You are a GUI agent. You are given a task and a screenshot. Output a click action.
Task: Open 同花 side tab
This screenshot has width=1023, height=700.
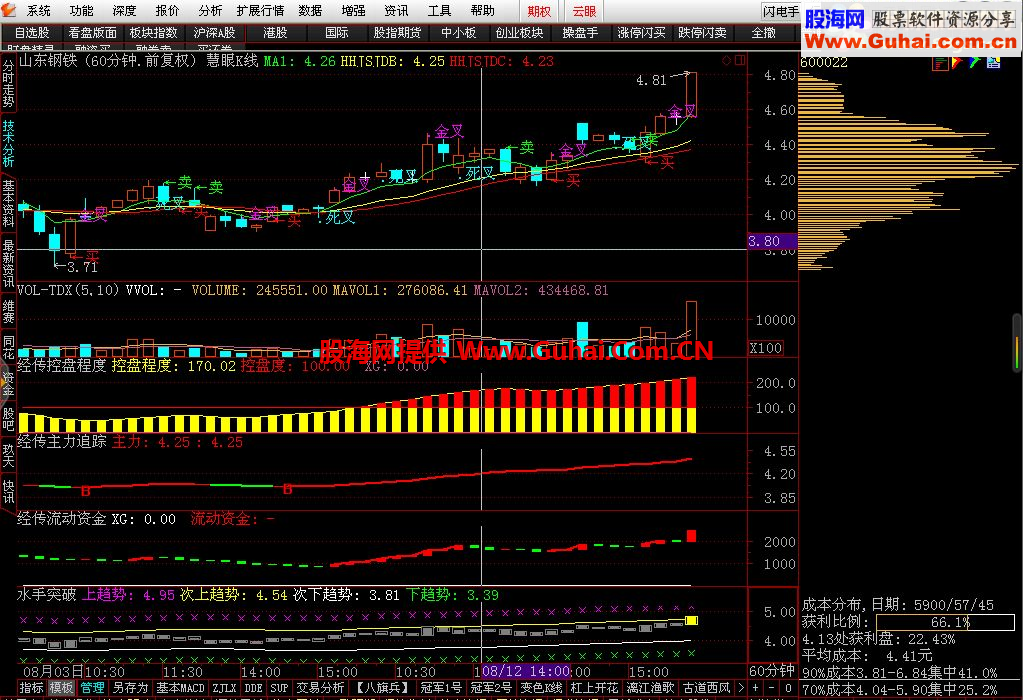pos(8,348)
